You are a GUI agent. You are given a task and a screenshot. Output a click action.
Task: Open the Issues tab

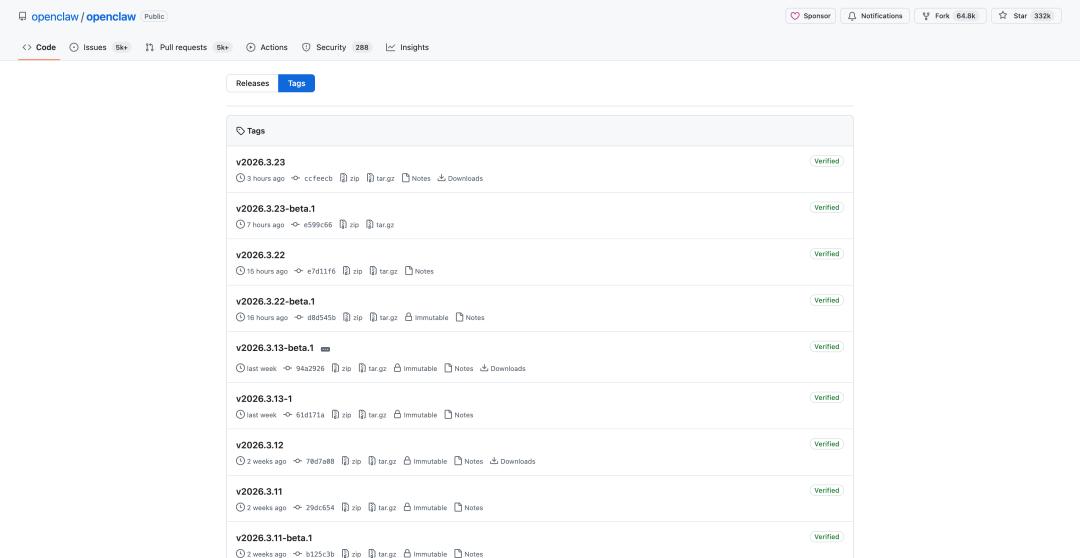[99, 48]
